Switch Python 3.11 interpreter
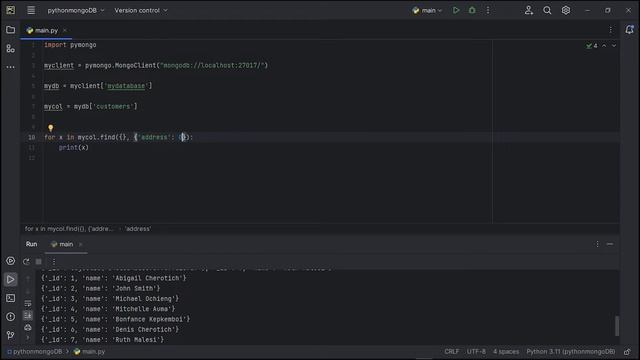 (x=570, y=351)
